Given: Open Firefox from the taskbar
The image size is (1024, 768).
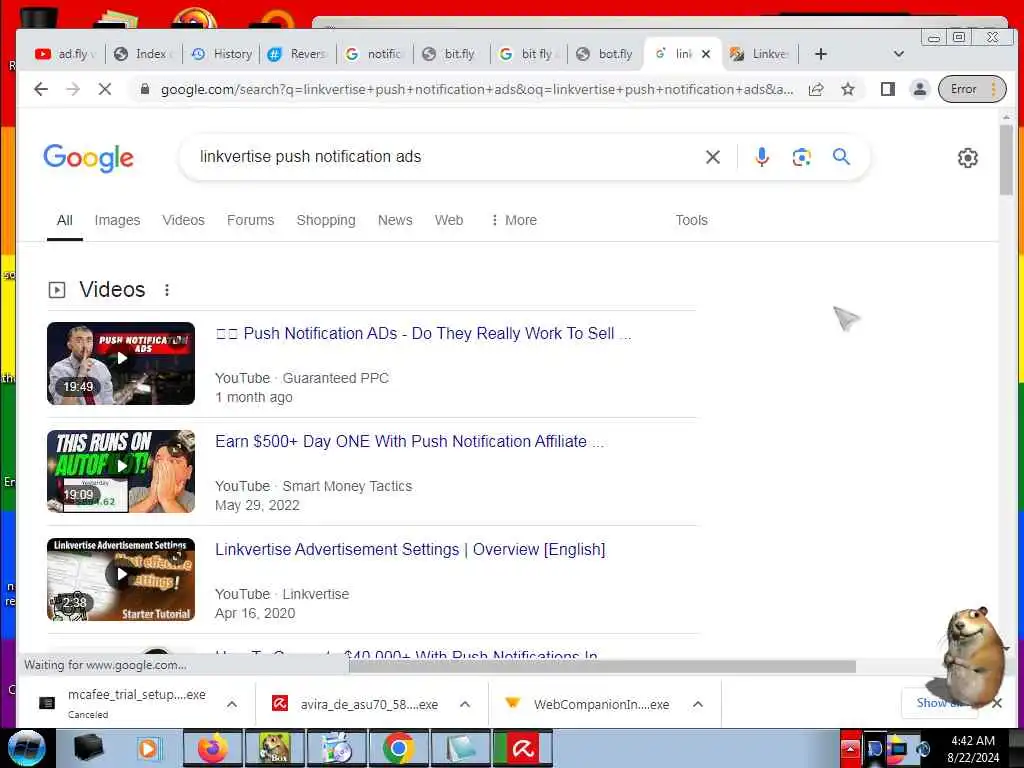Looking at the screenshot, I should point(213,748).
